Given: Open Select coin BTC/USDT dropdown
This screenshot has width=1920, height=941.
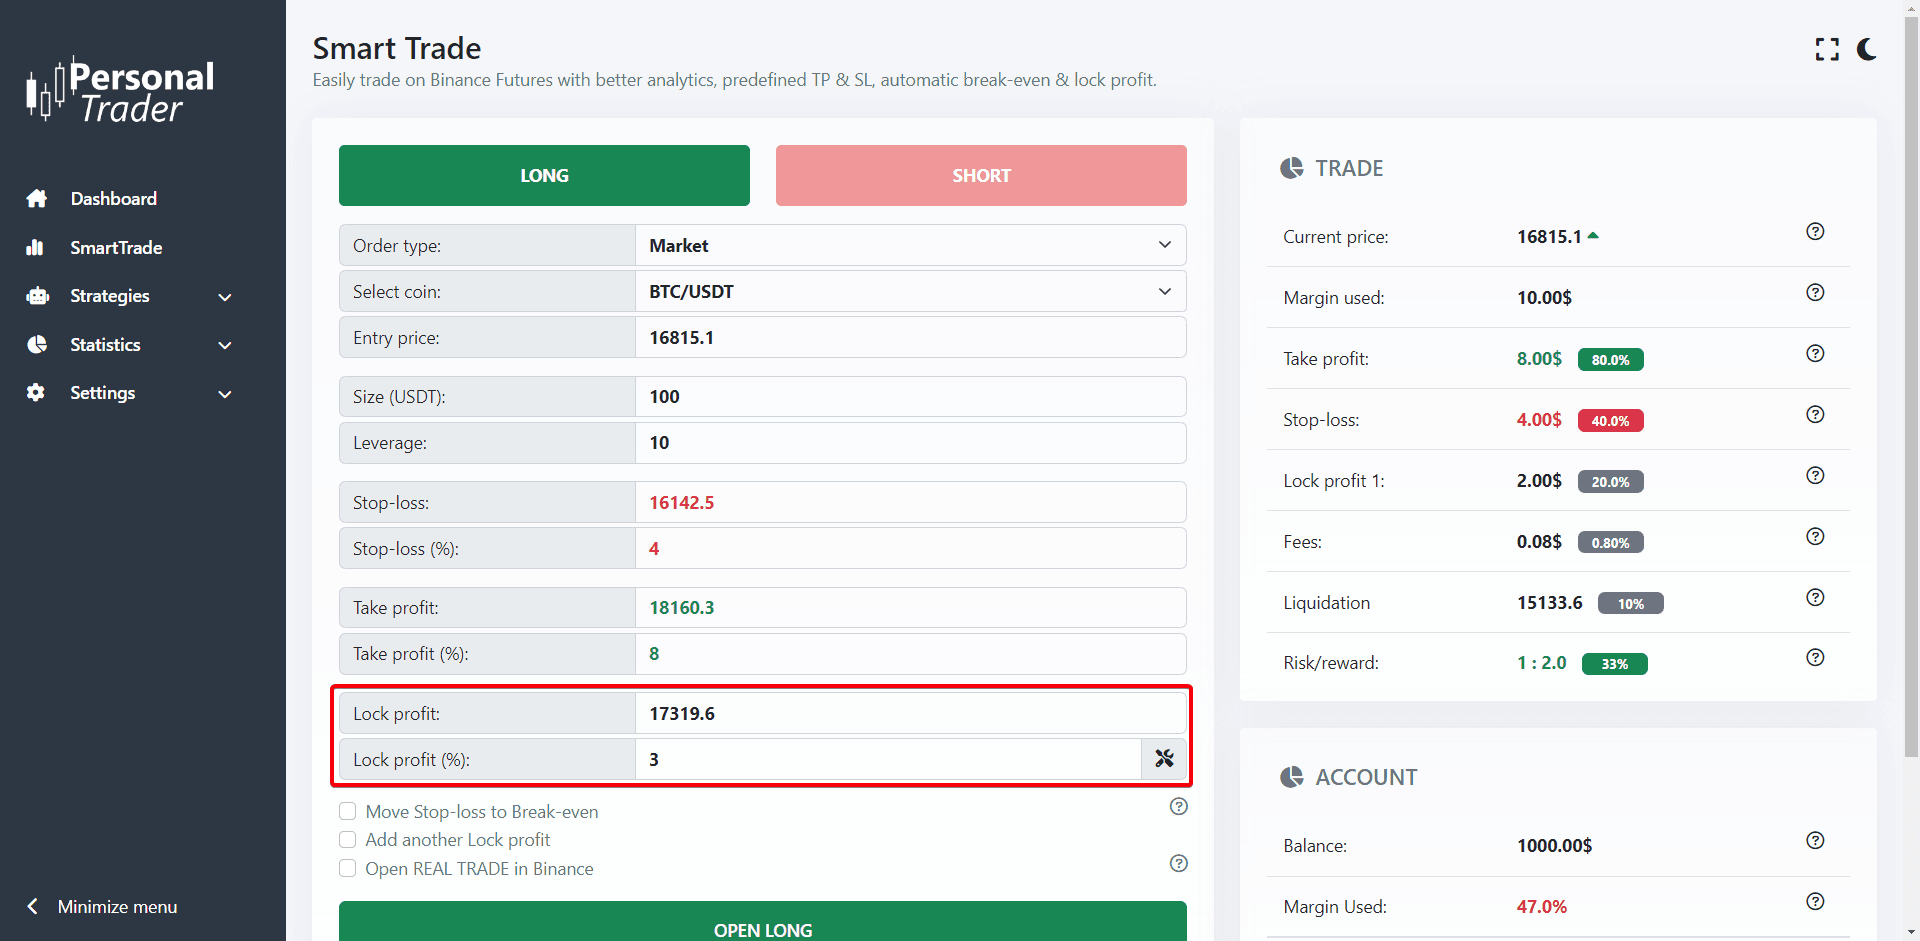Looking at the screenshot, I should [910, 292].
